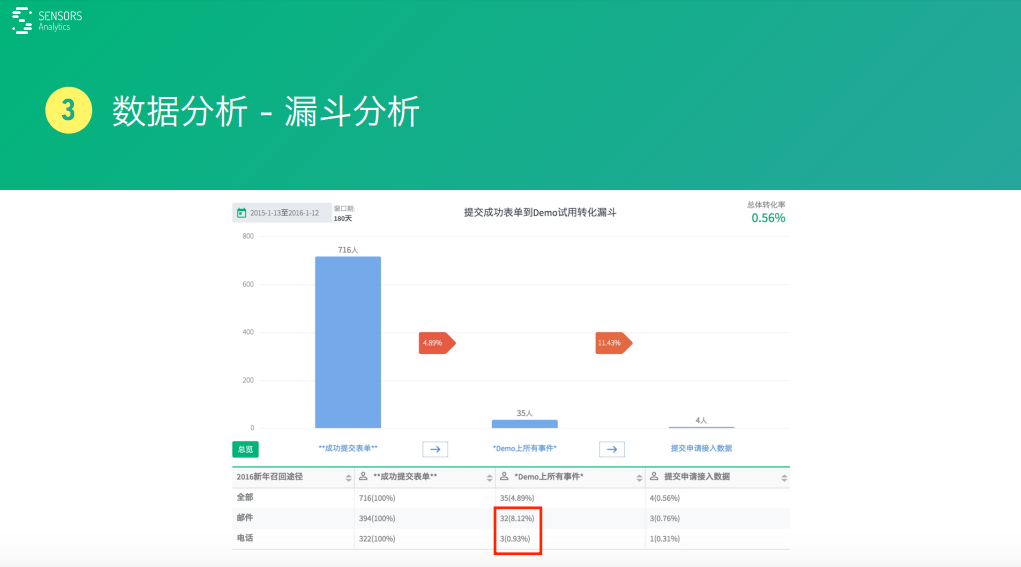Sort the 成功提交表单 column using its arrows
Image resolution: width=1021 pixels, height=567 pixels.
[489, 478]
